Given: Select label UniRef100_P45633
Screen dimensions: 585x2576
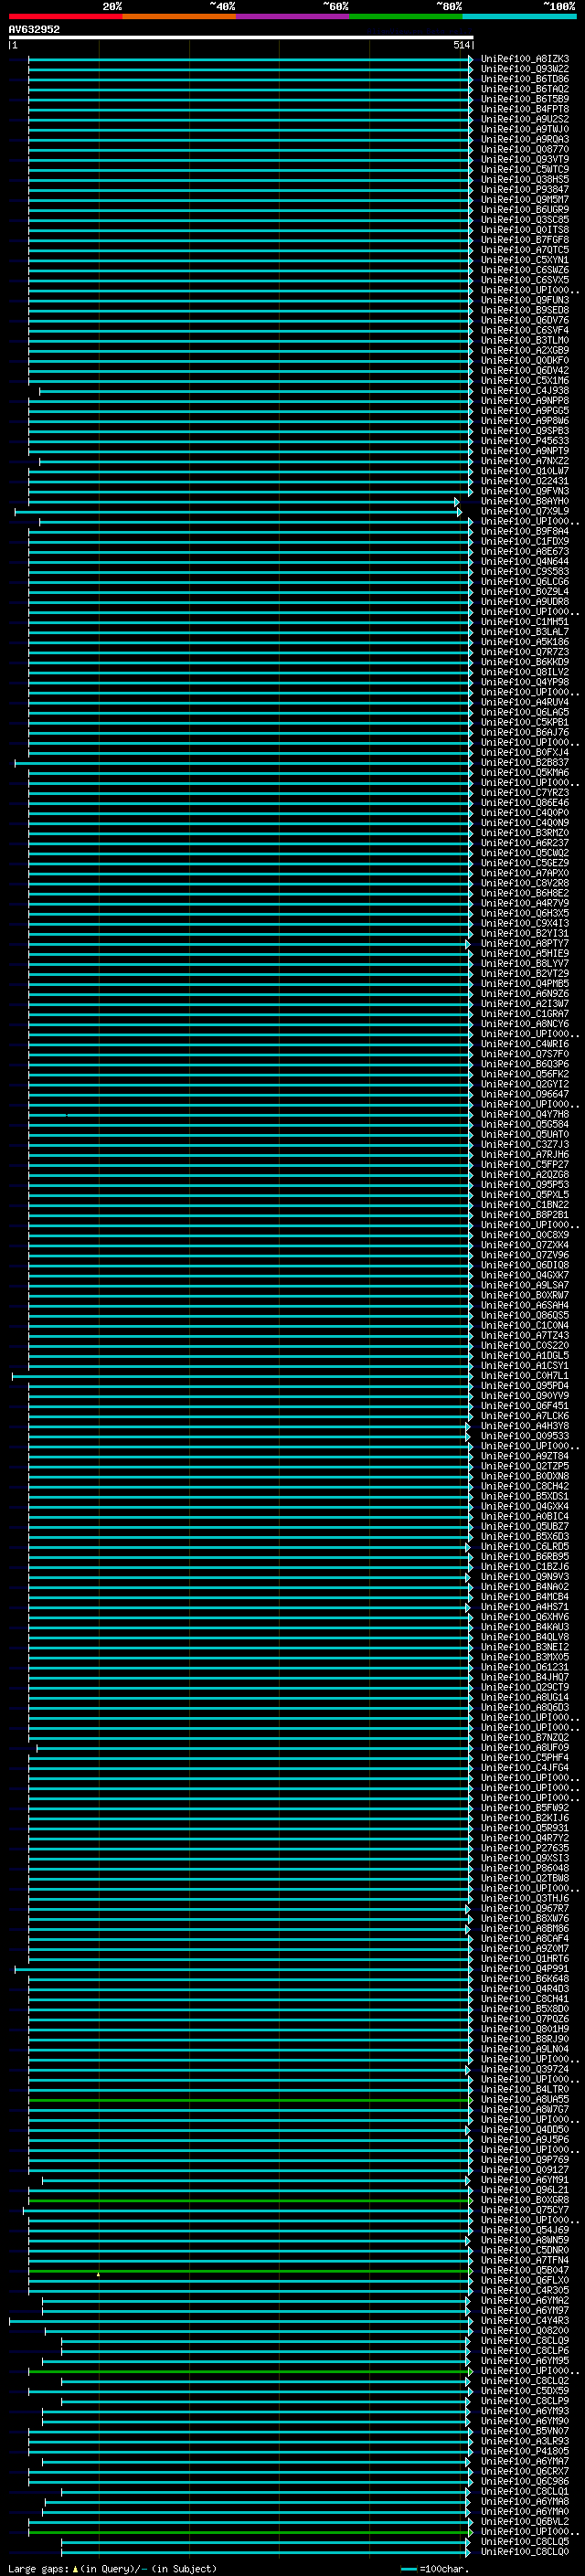Looking at the screenshot, I should coord(525,441).
